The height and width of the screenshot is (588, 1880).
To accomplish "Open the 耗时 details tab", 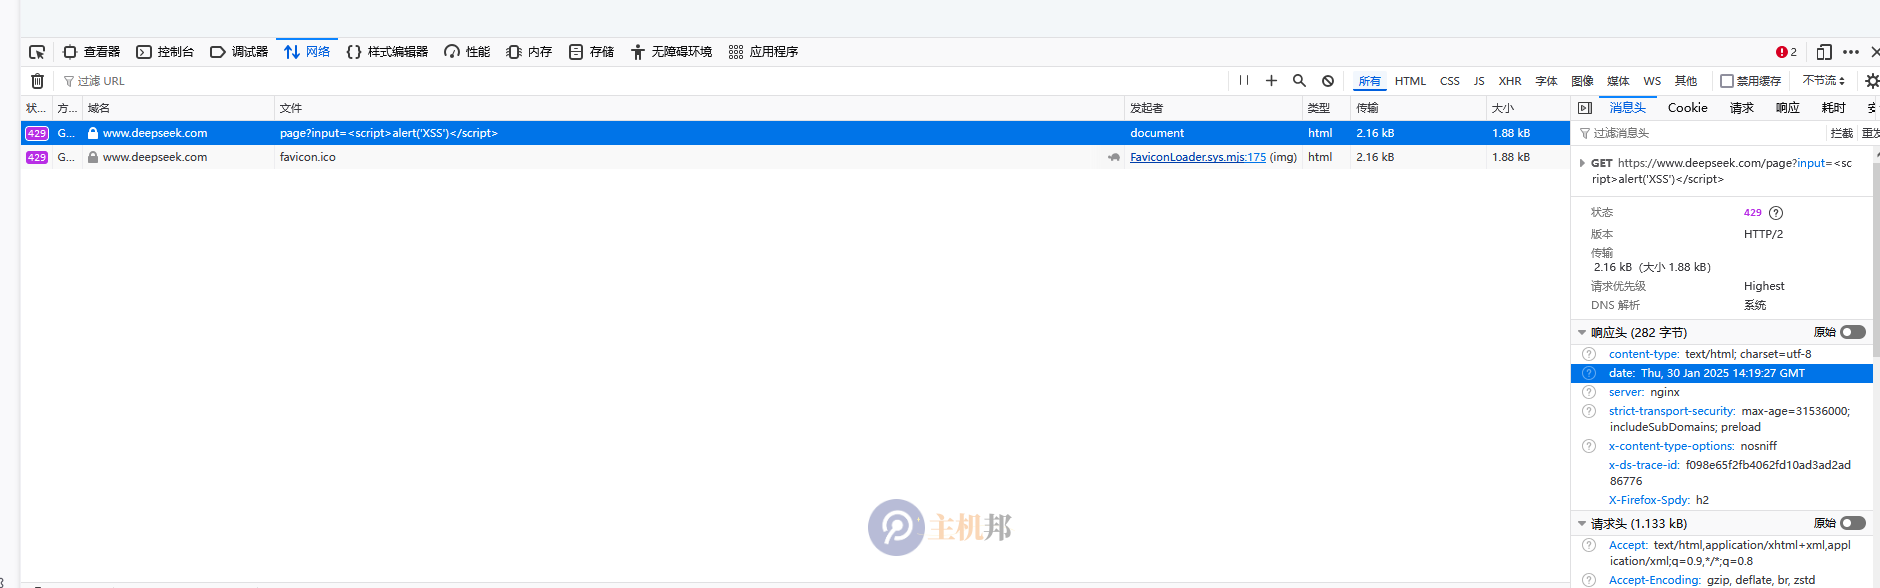I will 1833,108.
